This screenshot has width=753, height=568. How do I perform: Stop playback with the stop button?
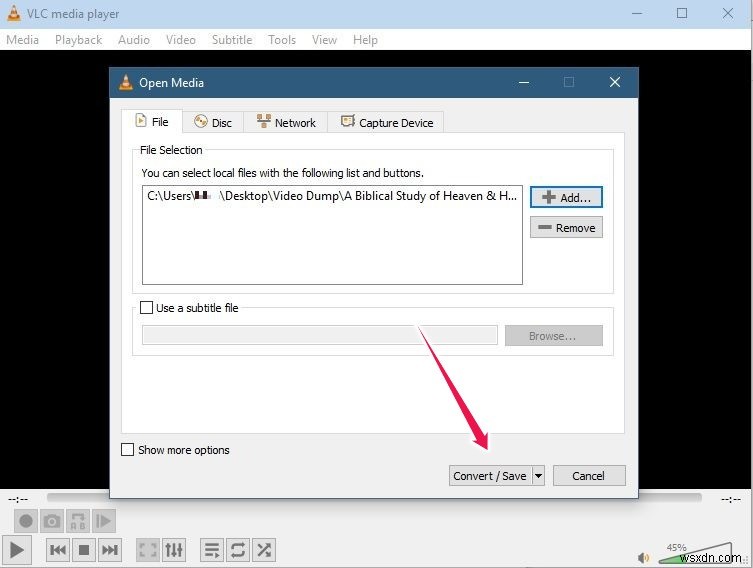click(84, 550)
